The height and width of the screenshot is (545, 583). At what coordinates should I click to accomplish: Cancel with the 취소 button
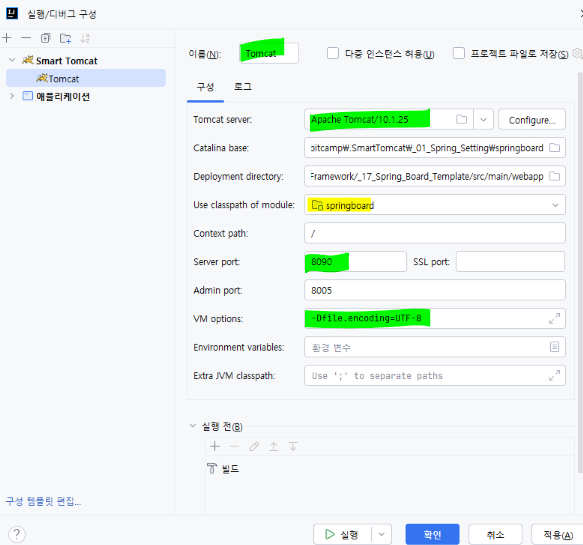(x=495, y=535)
